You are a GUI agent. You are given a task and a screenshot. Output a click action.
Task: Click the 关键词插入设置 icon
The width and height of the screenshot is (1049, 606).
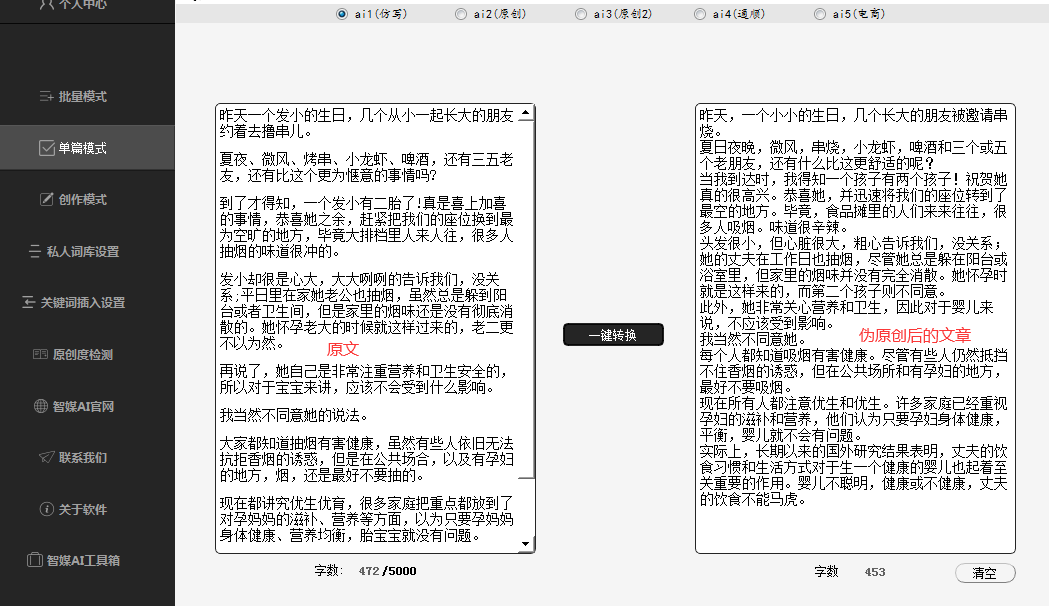point(29,302)
